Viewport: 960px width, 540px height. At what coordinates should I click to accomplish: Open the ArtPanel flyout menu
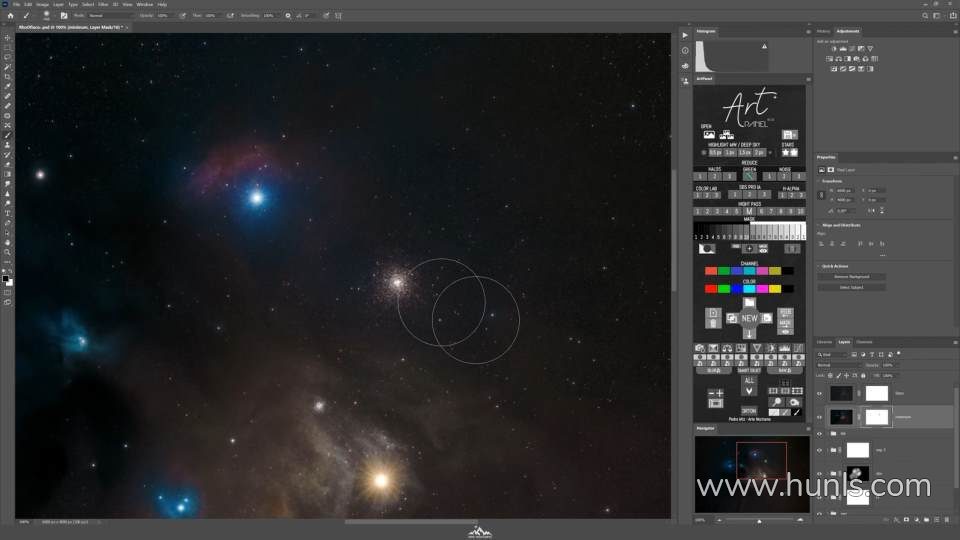click(808, 79)
